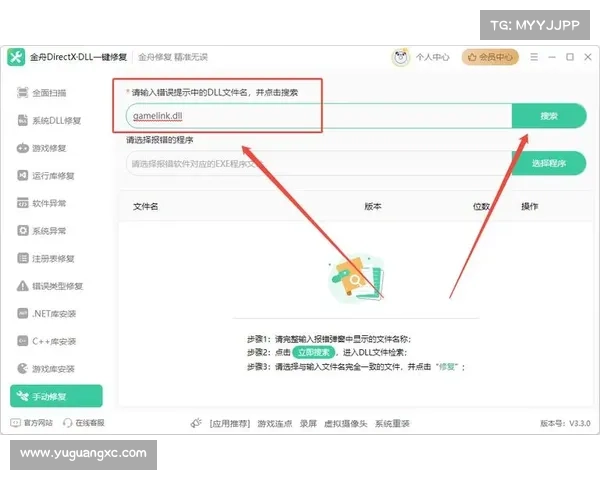Click the 录屏 recommended app link
The width and height of the screenshot is (600, 480).
308,423
